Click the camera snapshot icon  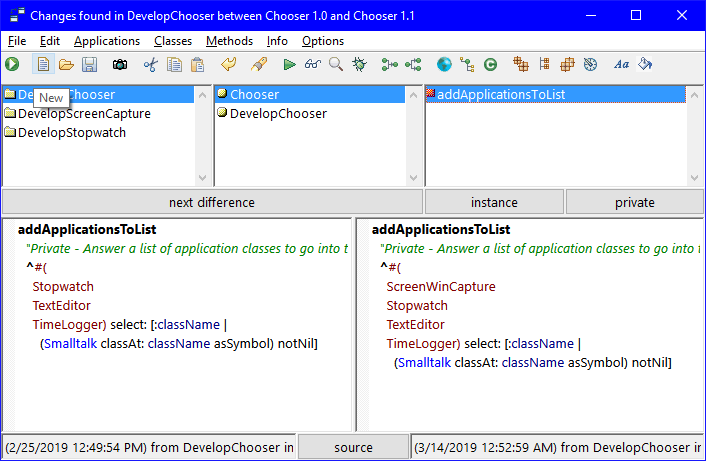[120, 65]
